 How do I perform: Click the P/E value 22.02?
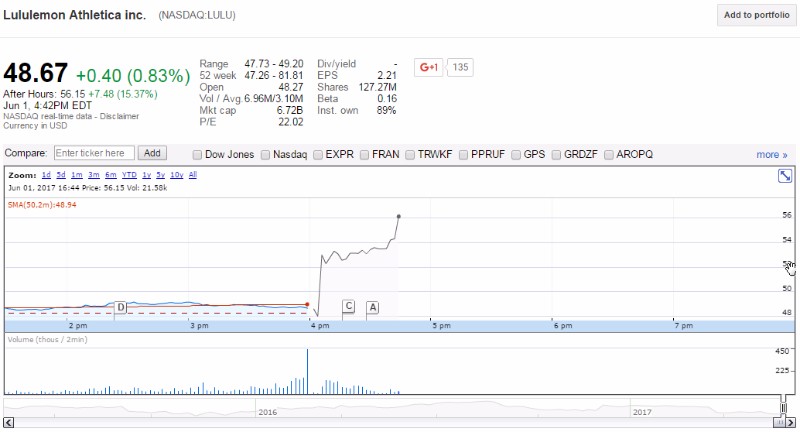tap(291, 122)
